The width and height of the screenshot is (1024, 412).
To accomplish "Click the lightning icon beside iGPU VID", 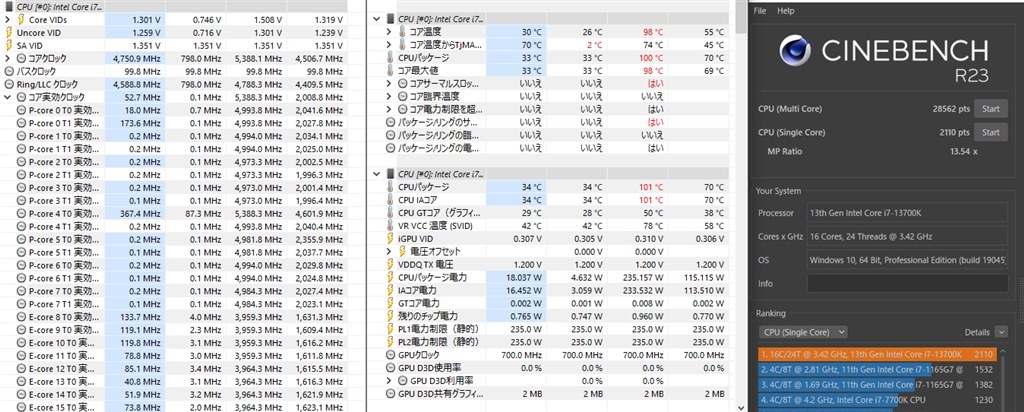I will (391, 238).
